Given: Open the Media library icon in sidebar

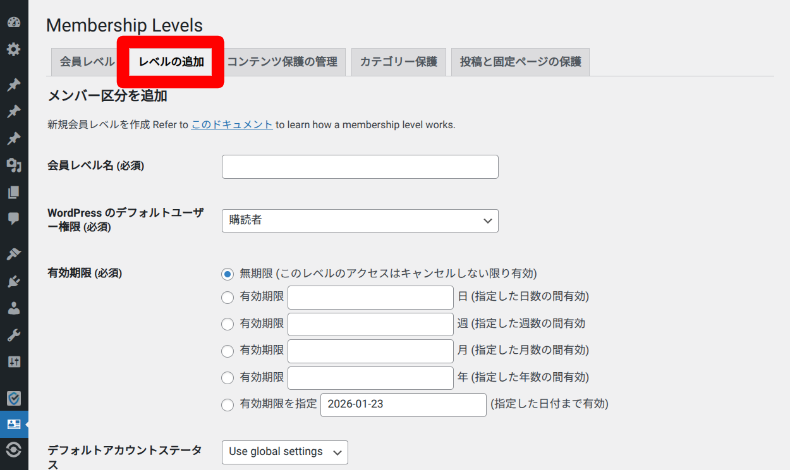Looking at the screenshot, I should [14, 165].
